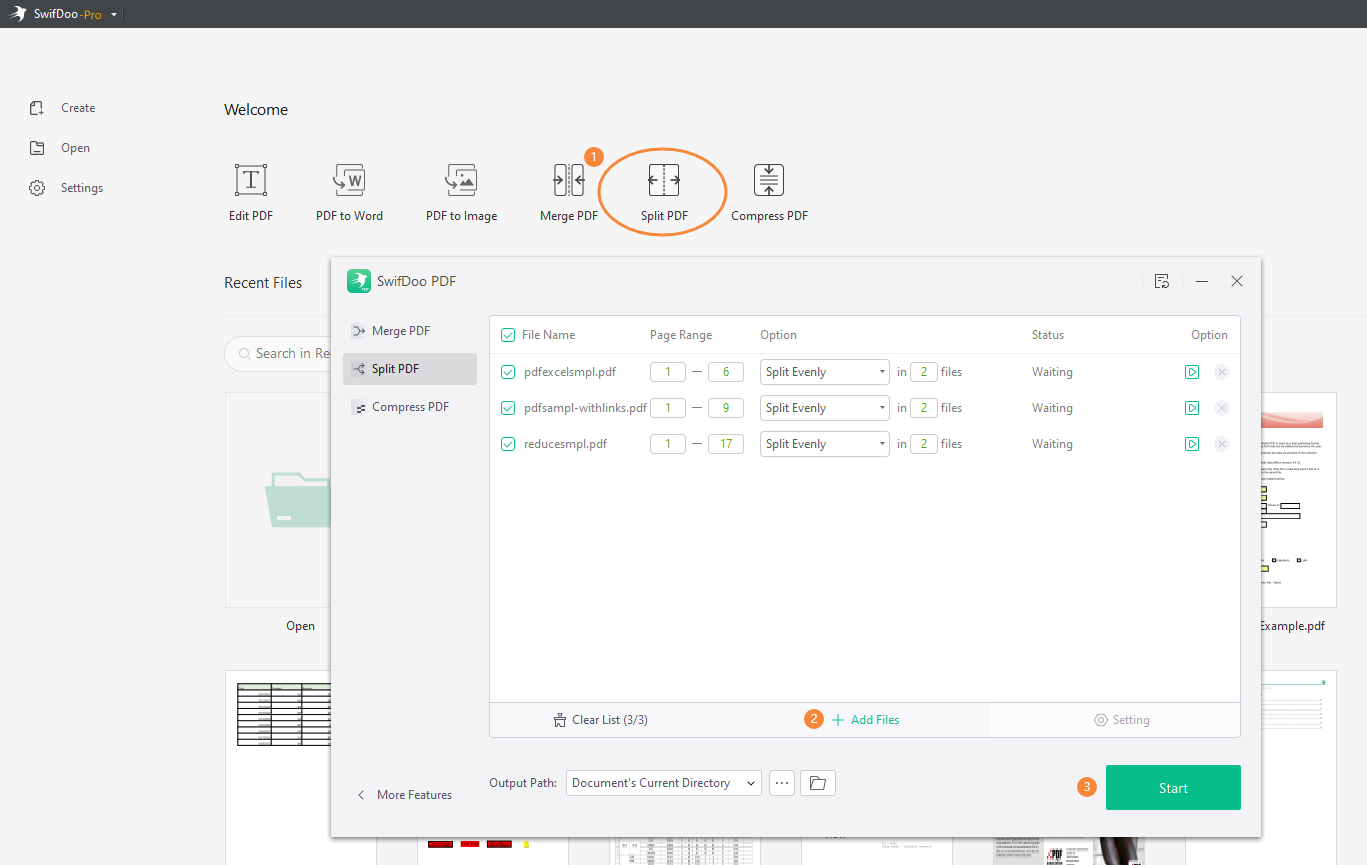This screenshot has height=865, width=1367.
Task: Launch PDF to Word converter
Action: [349, 193]
